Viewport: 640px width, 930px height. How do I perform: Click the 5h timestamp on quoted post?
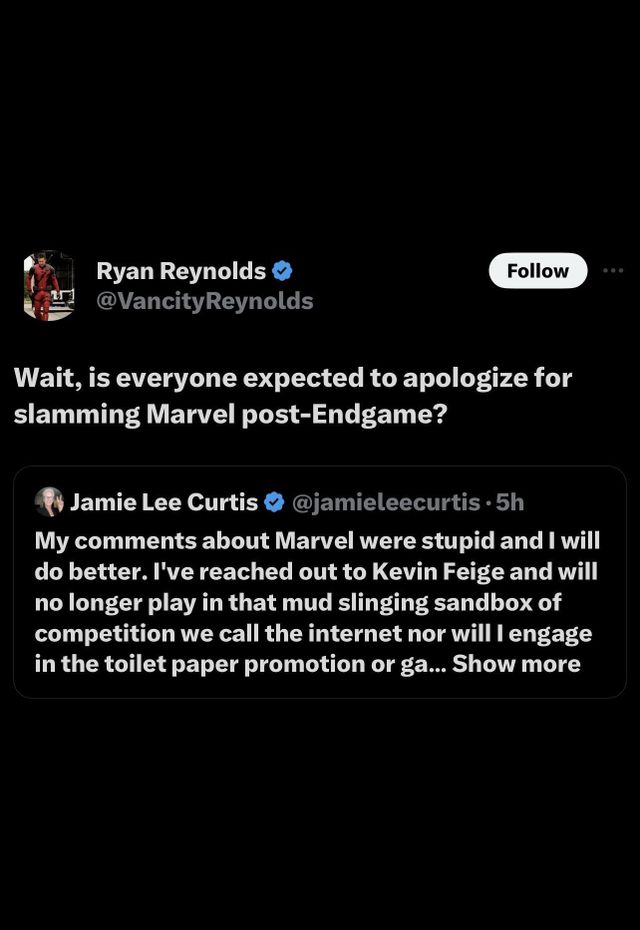509,502
